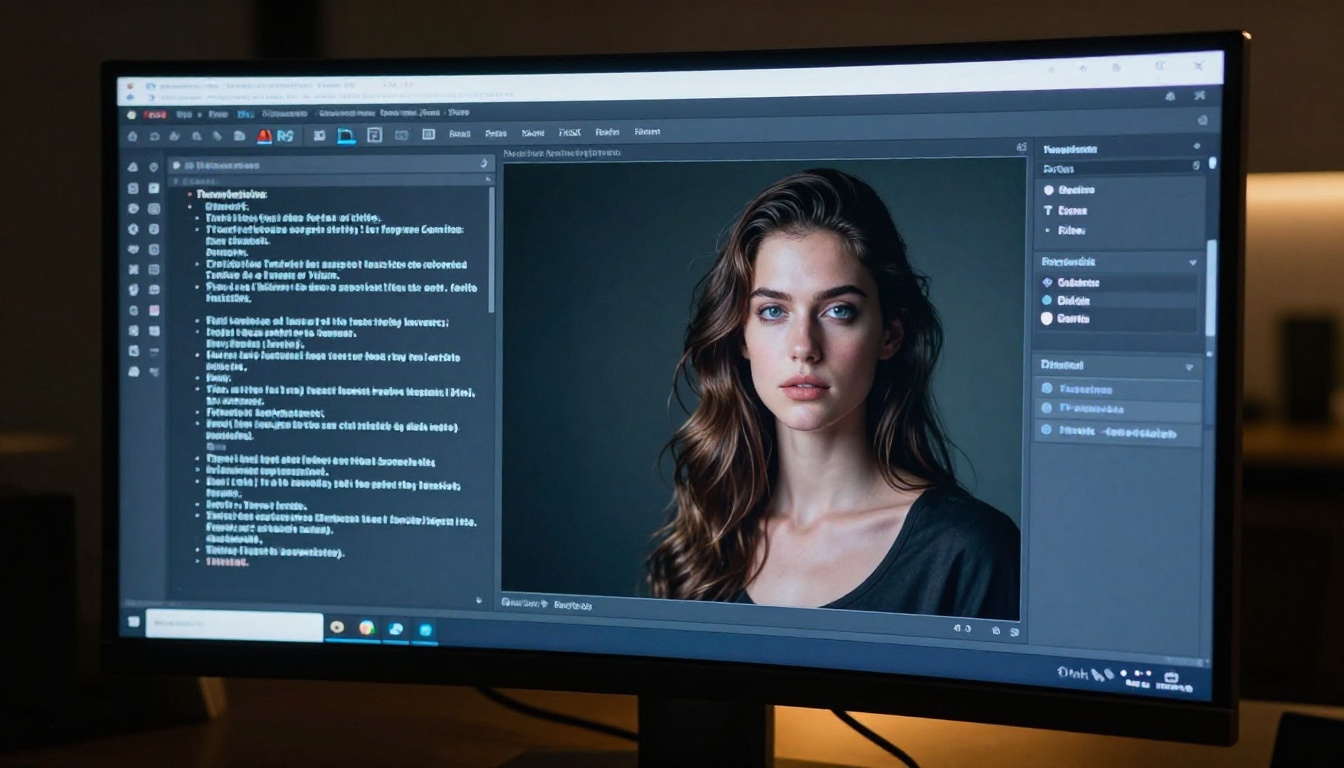Select the row with the T icon in the right panel

click(1118, 211)
